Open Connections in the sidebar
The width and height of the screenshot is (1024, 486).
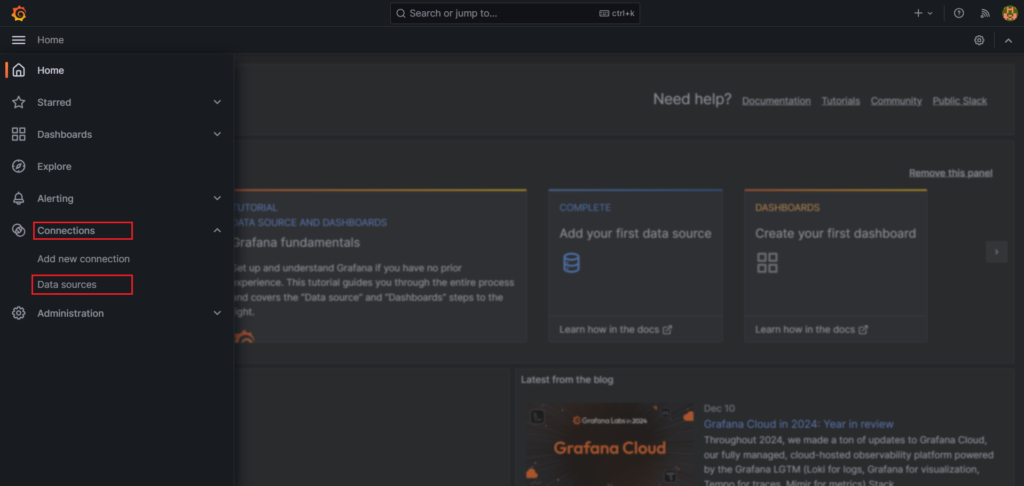point(66,231)
